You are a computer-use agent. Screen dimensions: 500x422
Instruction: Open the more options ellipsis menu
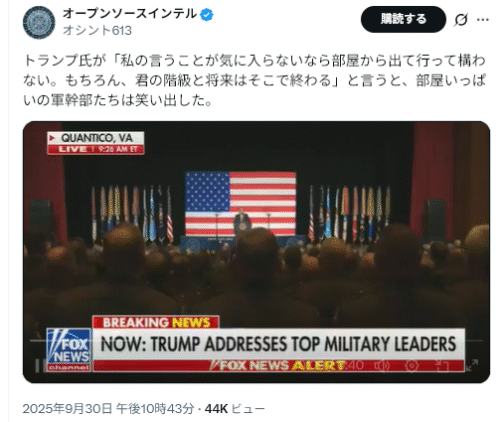483,20
